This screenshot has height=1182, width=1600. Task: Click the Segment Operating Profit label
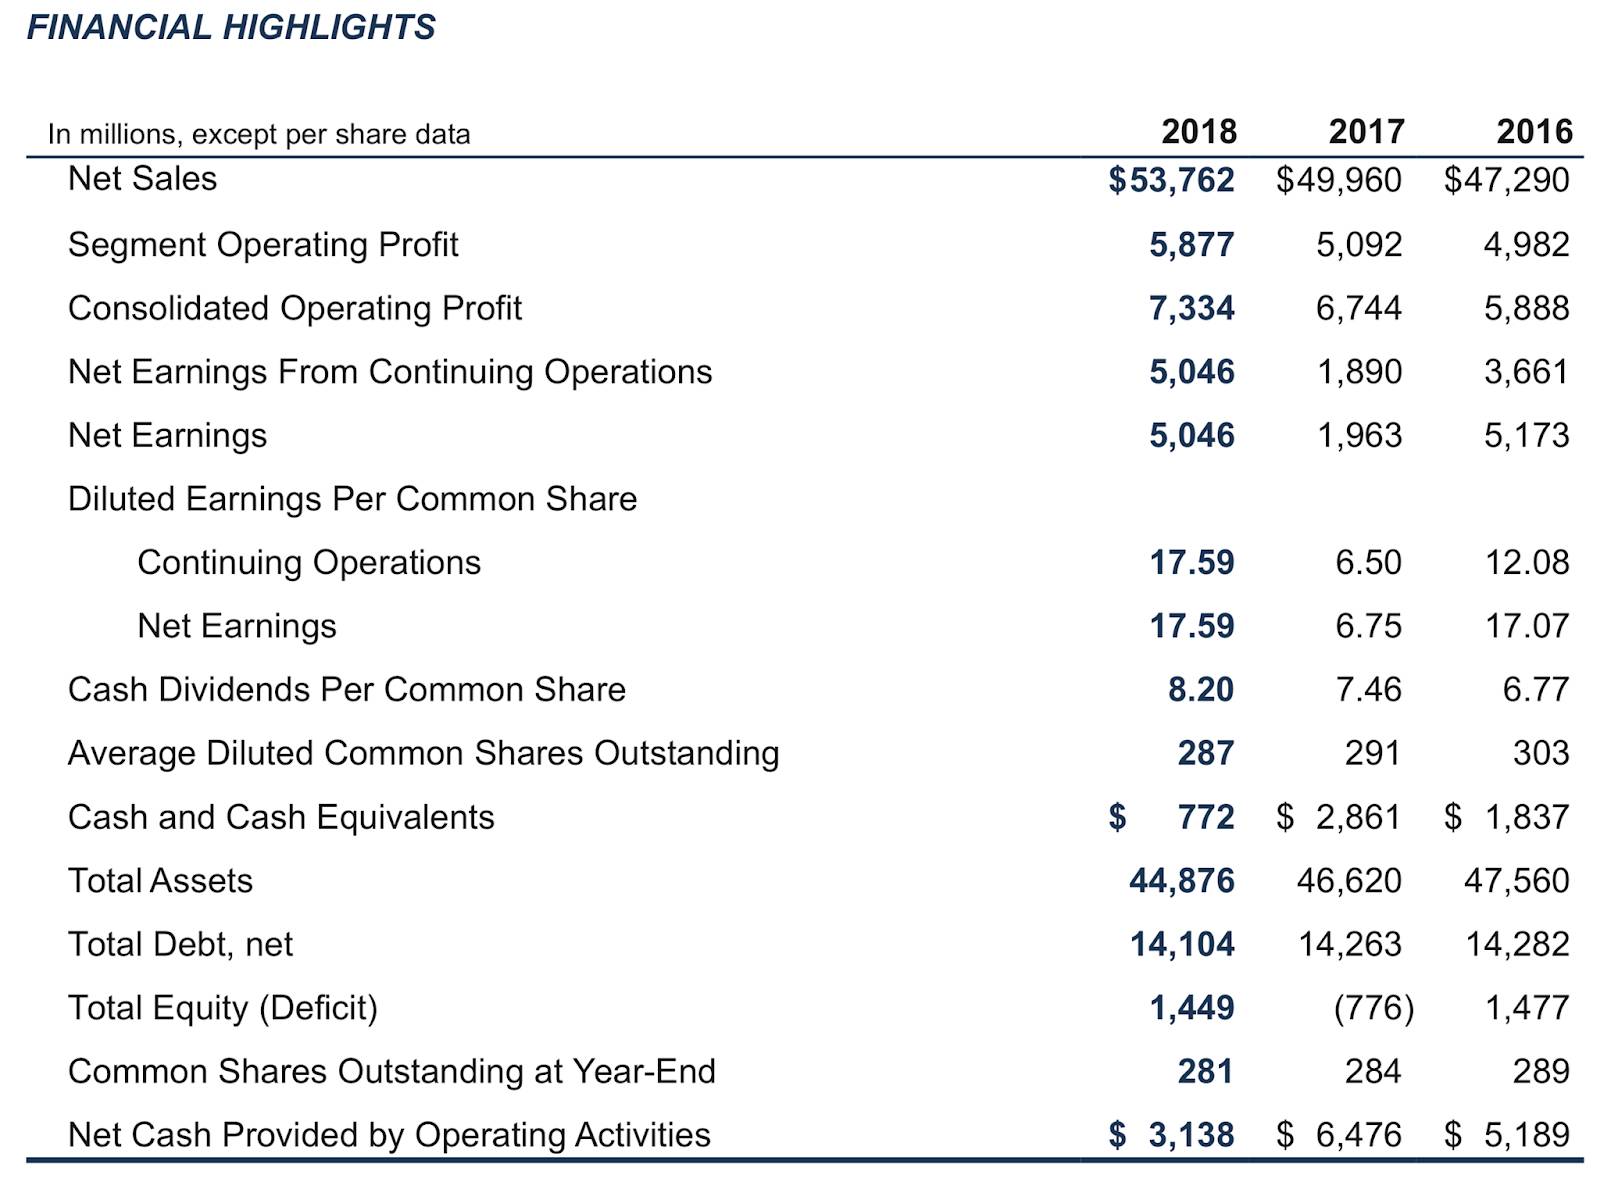[x=263, y=245]
